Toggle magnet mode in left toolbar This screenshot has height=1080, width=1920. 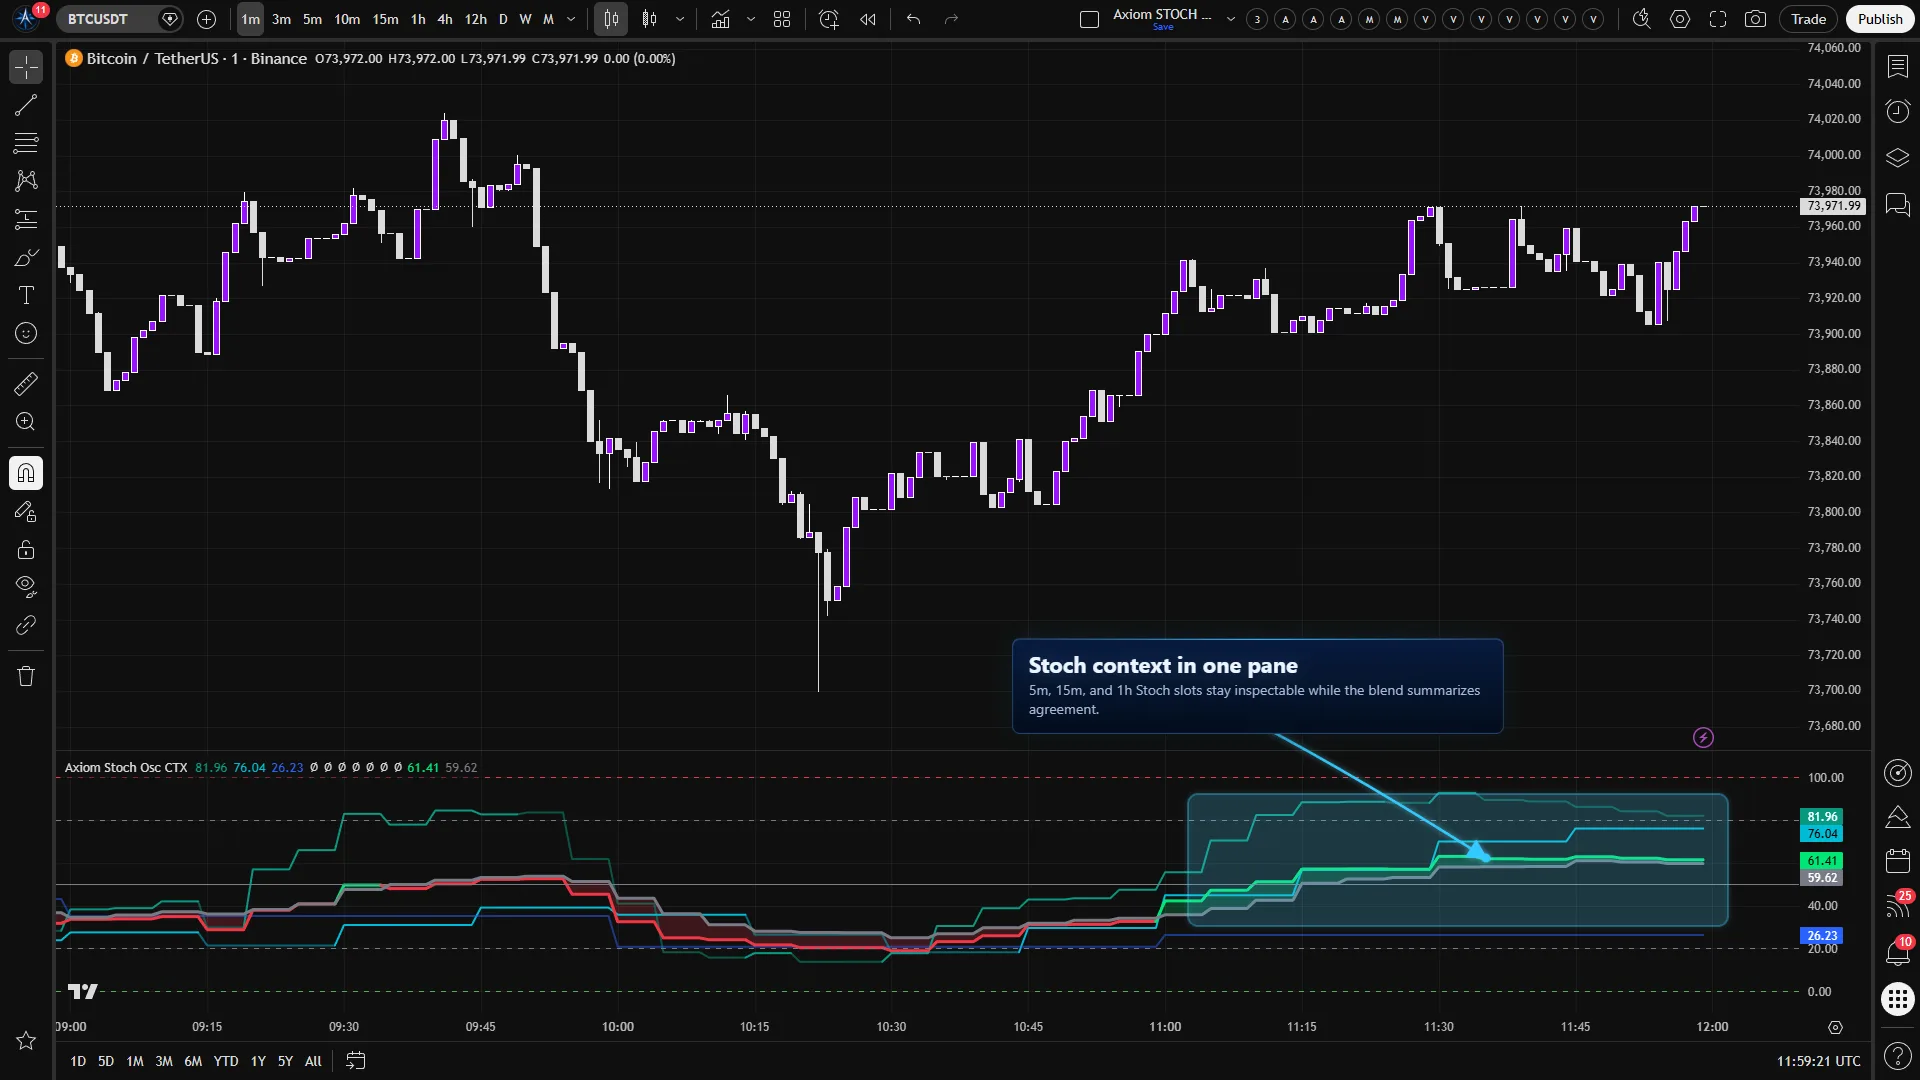click(26, 473)
